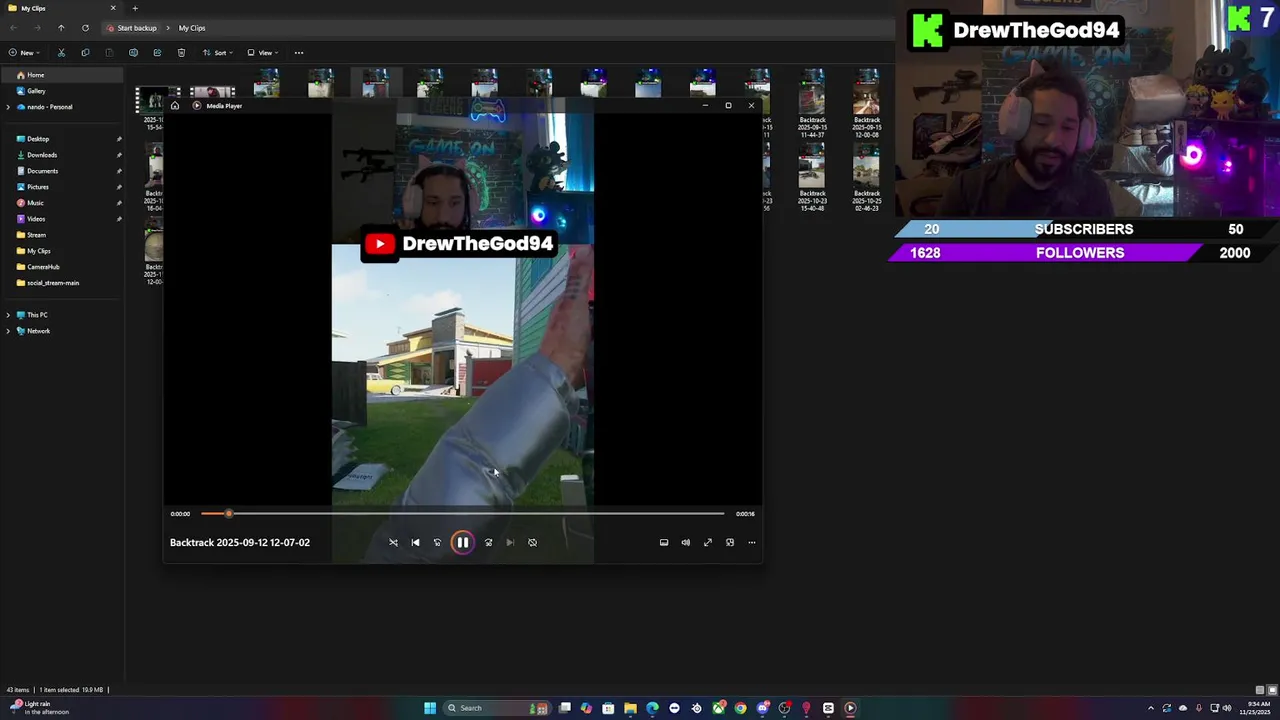Click the 0:00:16 duration time label
The height and width of the screenshot is (720, 1280).
pos(745,514)
